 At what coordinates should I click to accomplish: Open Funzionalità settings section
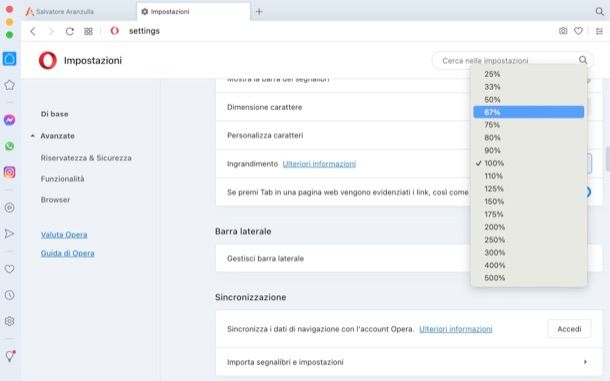(x=62, y=179)
